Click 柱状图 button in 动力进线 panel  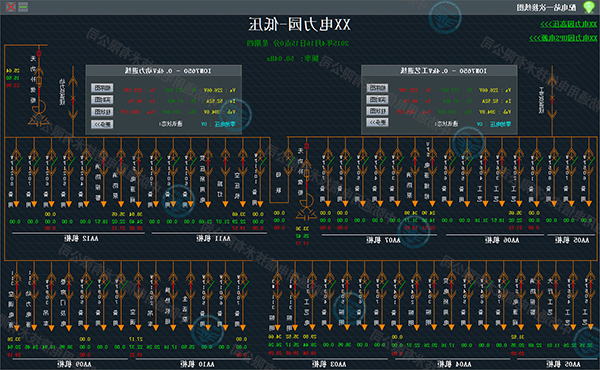[x=102, y=111]
